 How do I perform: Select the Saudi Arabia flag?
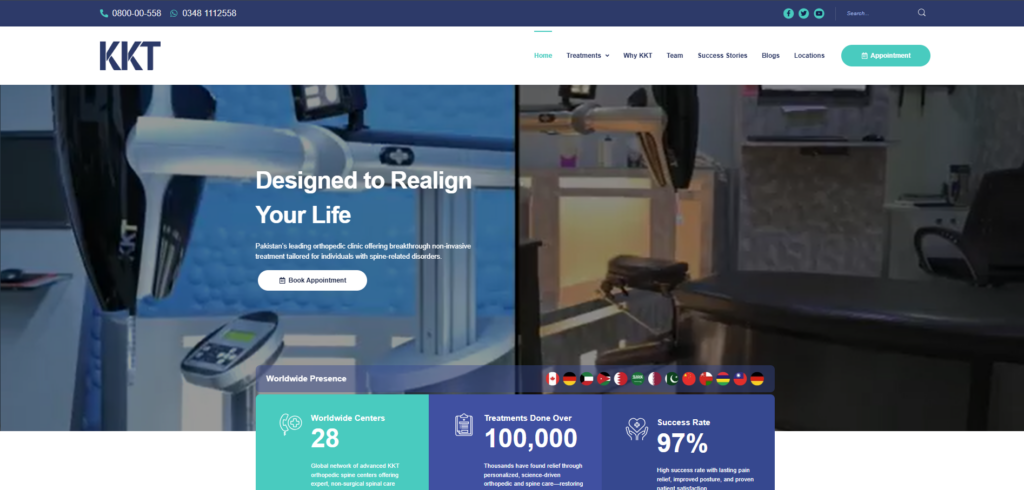coord(637,379)
